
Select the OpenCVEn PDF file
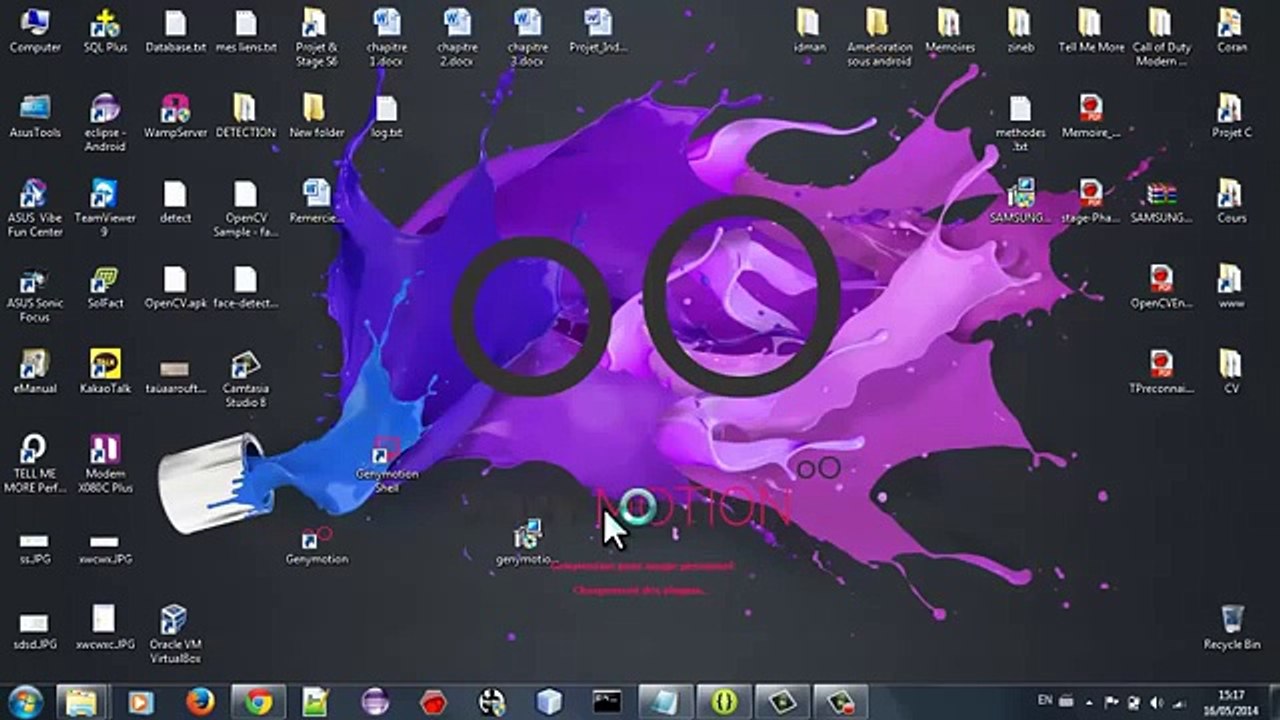tap(1161, 287)
